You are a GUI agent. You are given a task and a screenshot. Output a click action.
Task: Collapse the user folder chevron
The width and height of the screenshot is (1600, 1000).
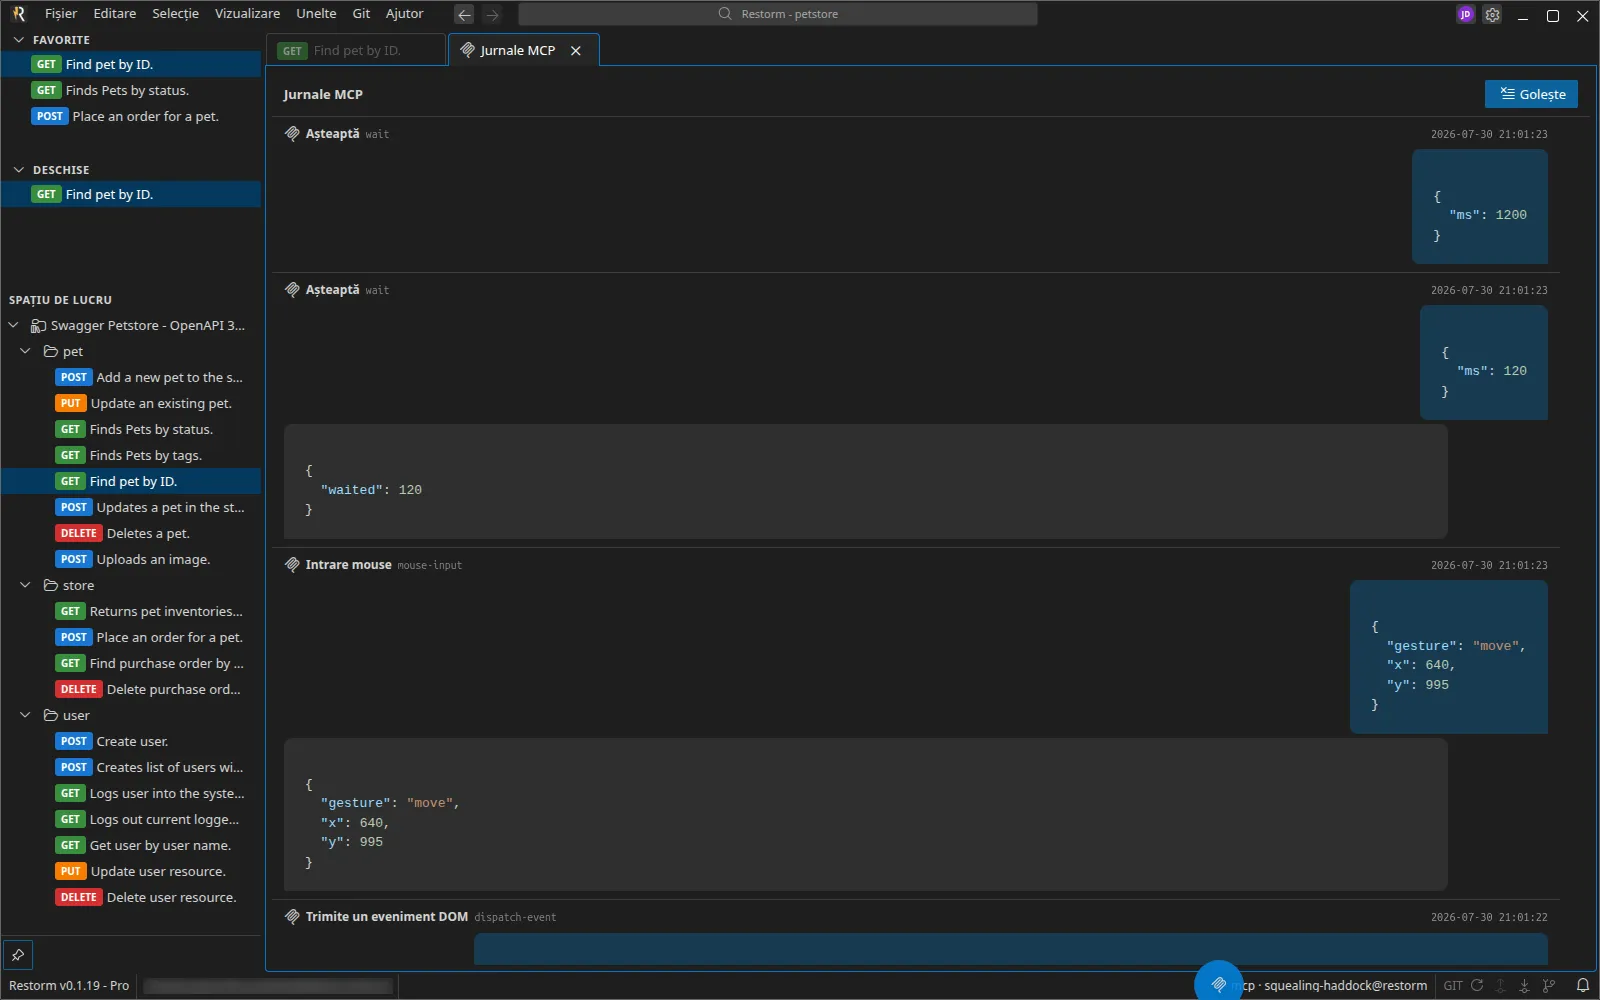coord(25,715)
